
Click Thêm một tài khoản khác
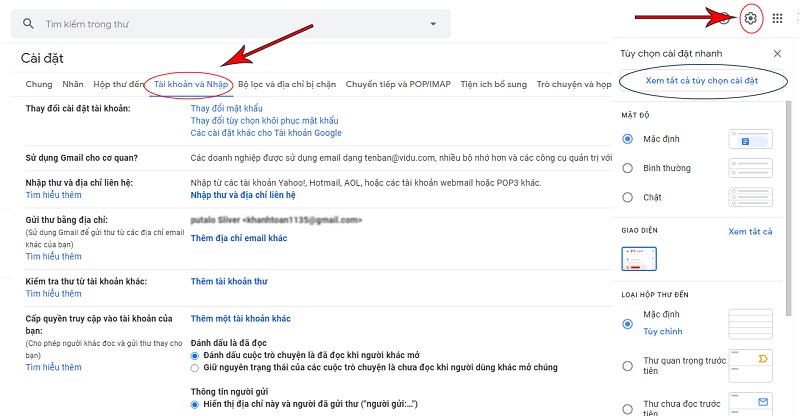(x=240, y=319)
